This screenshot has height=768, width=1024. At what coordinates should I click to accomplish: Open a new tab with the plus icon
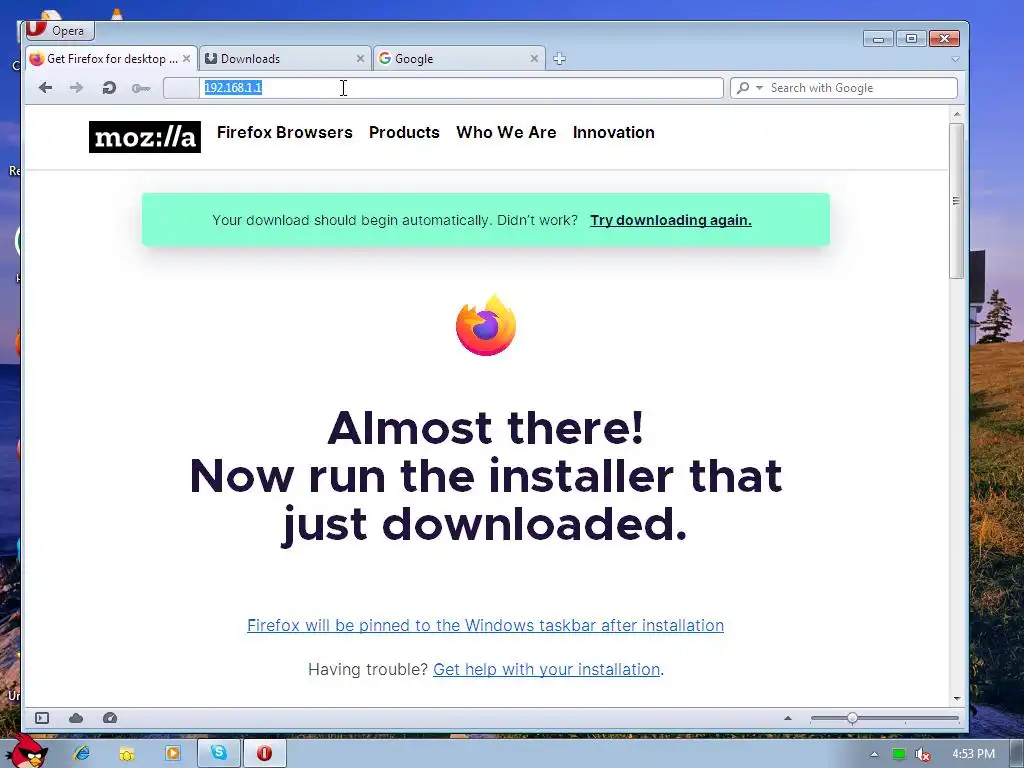(x=559, y=59)
